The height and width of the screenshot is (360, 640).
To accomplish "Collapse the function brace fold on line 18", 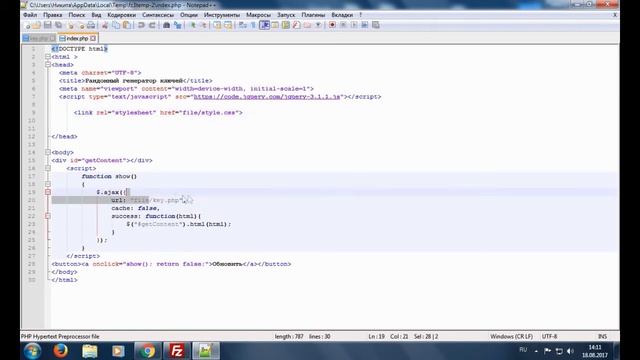I will coord(48,184).
